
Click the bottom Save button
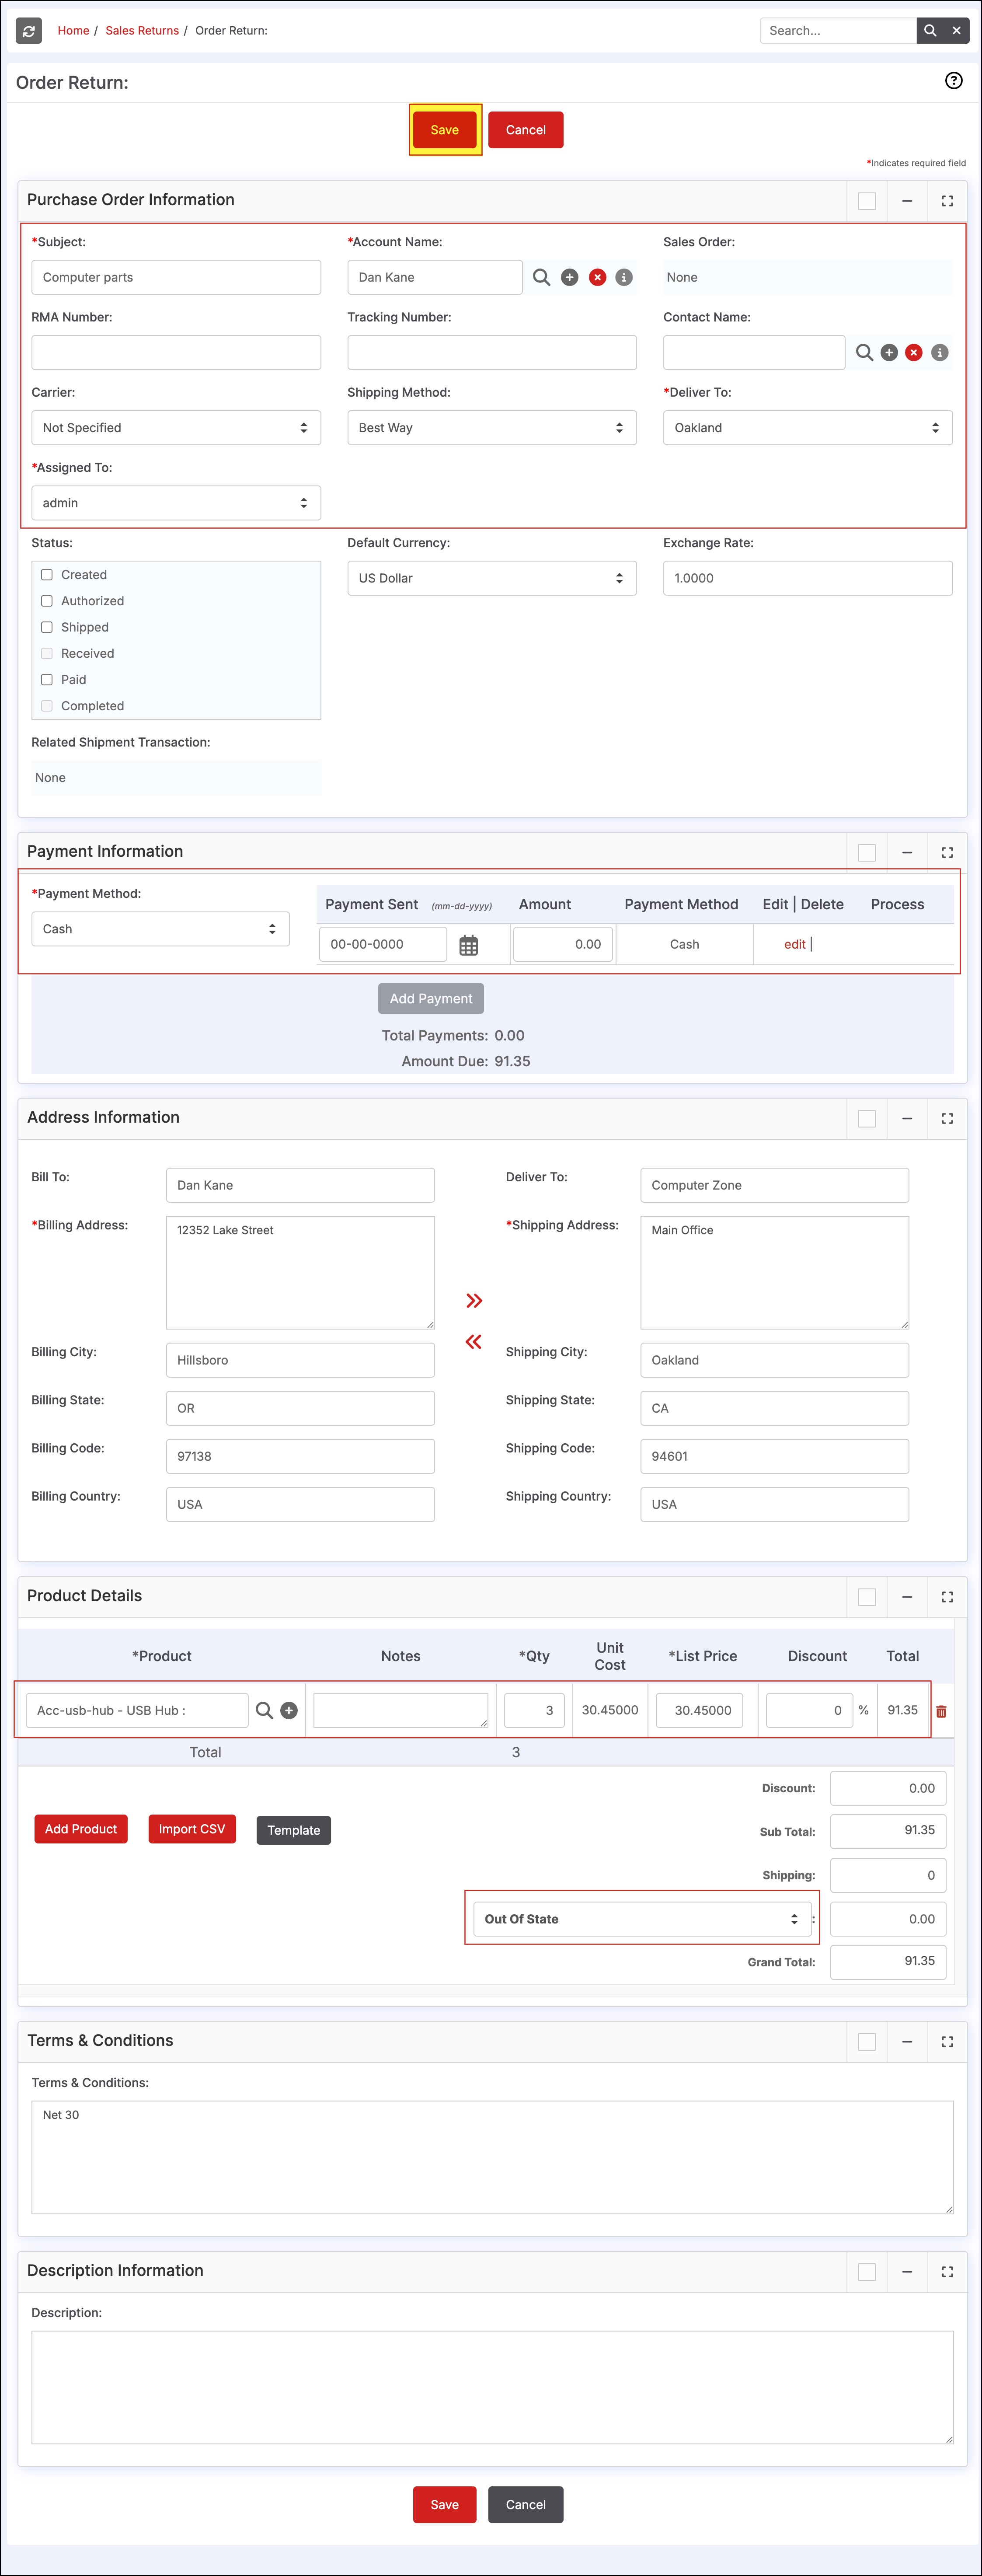[445, 2505]
